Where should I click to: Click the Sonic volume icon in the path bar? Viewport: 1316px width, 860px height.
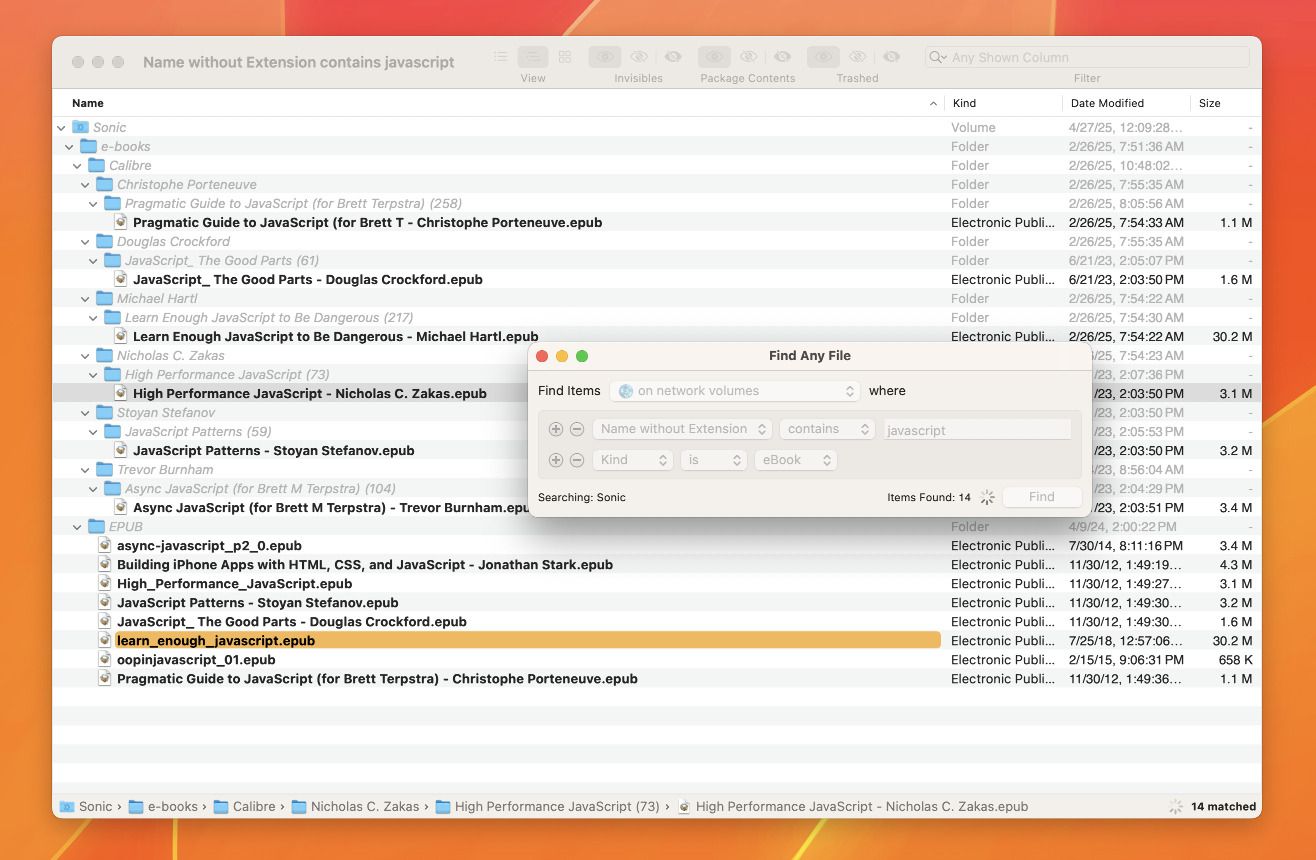click(68, 806)
